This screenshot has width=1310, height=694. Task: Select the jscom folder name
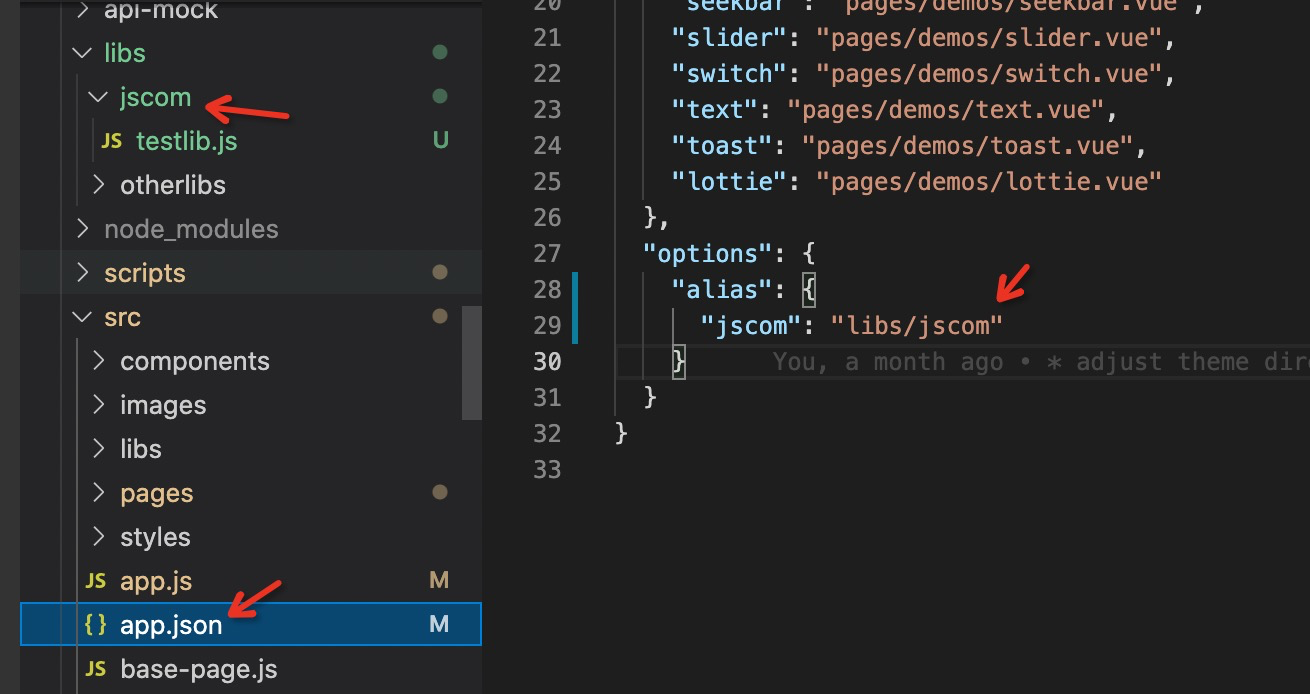point(155,97)
